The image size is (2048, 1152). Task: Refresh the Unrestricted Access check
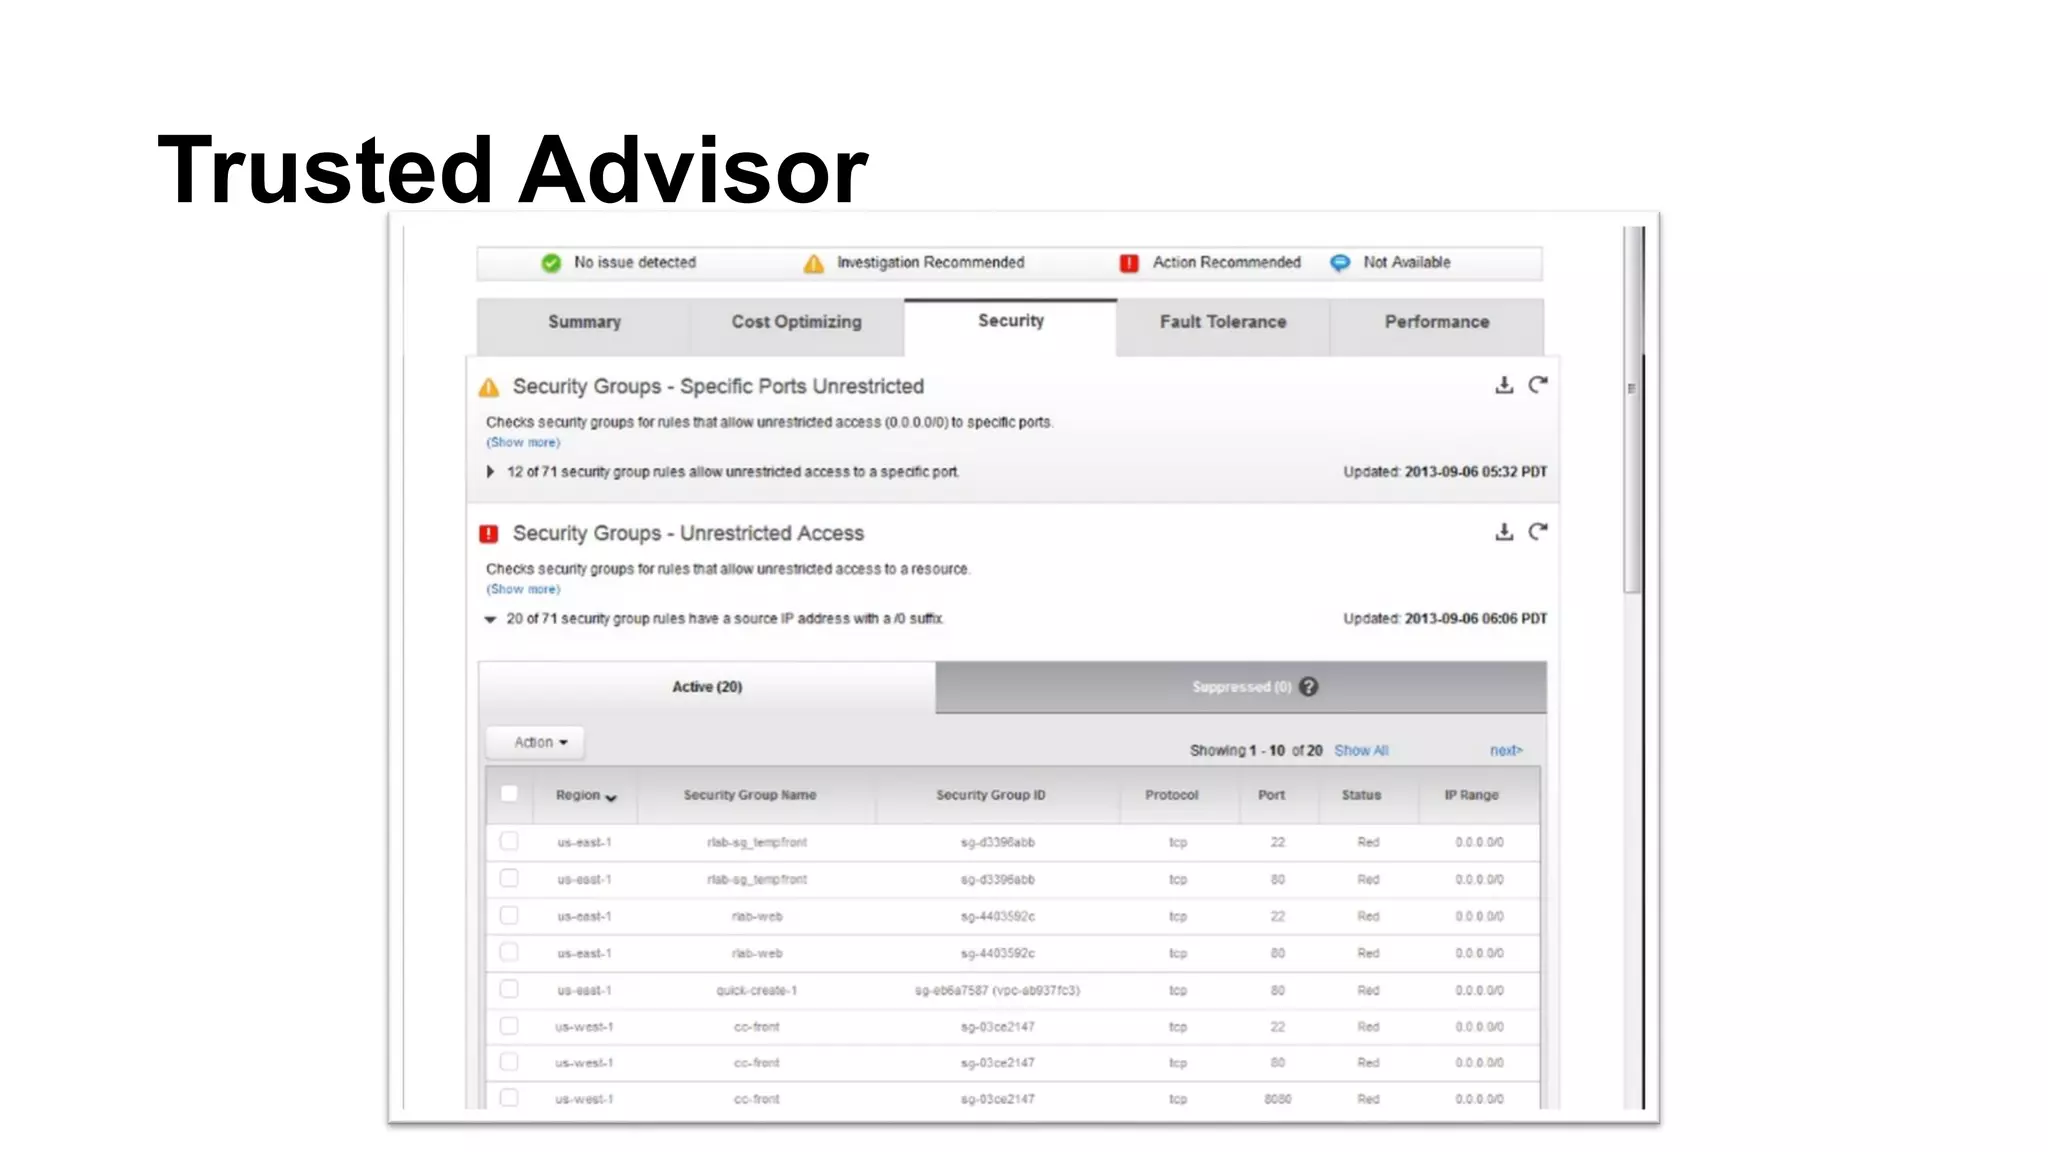point(1537,532)
